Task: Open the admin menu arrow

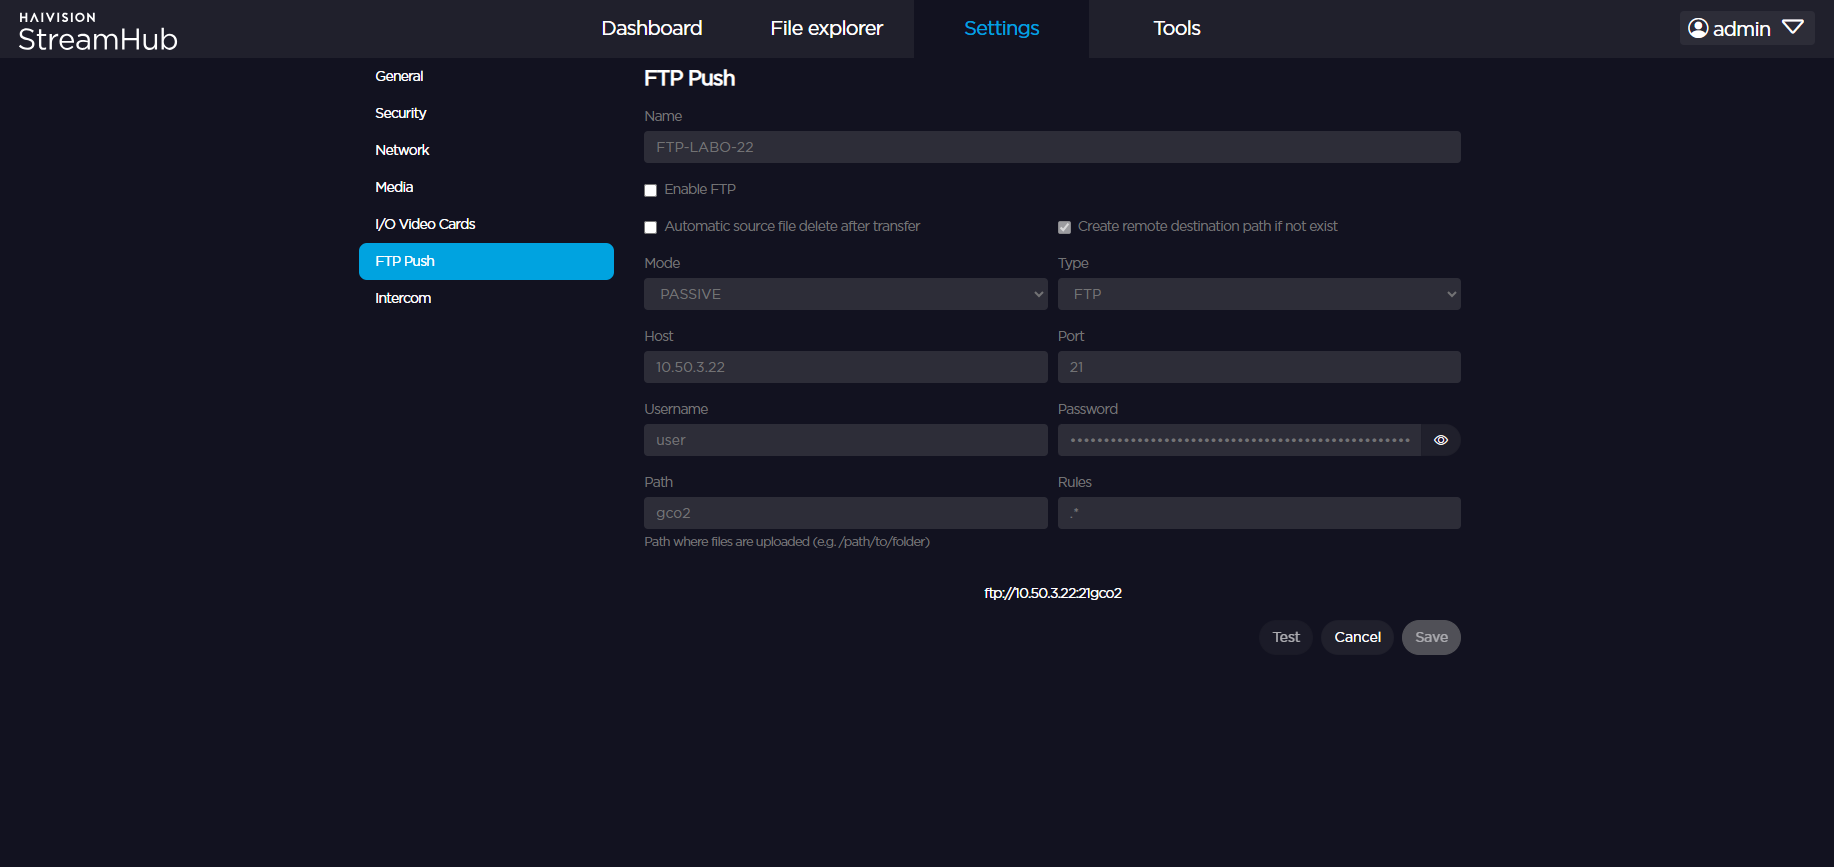Action: point(1793,27)
